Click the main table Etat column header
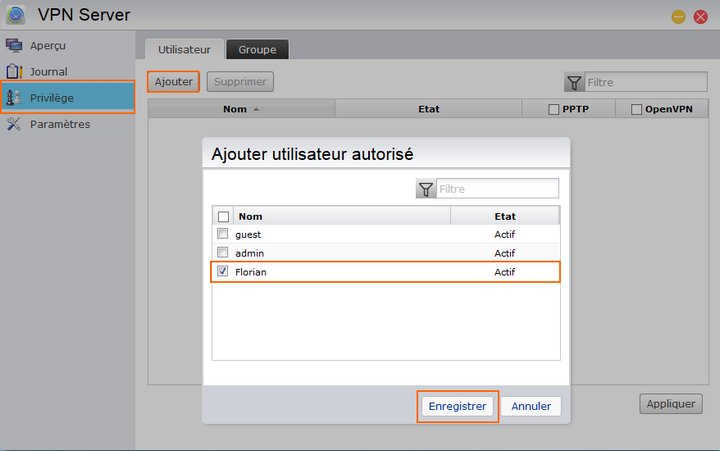This screenshot has height=451, width=720. click(428, 109)
